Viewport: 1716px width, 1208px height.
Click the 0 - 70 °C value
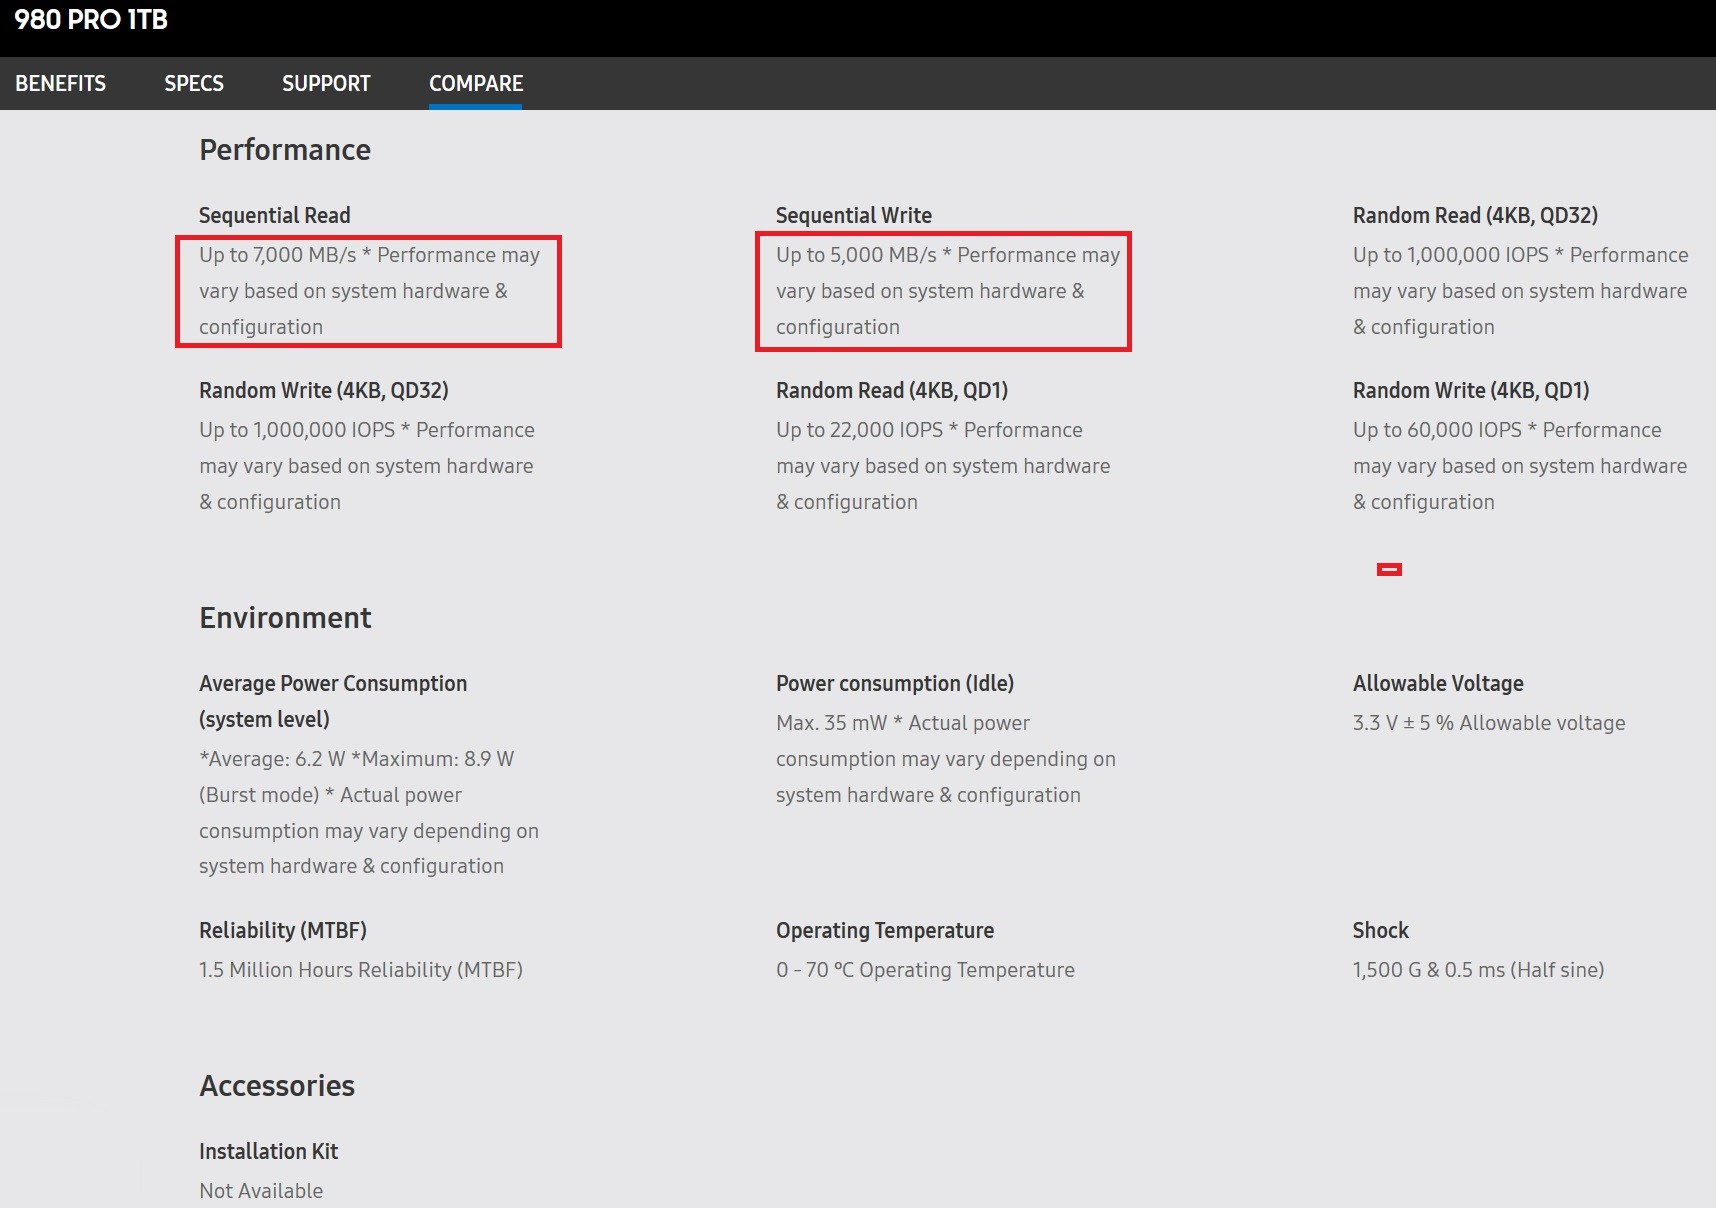pyautogui.click(x=925, y=970)
